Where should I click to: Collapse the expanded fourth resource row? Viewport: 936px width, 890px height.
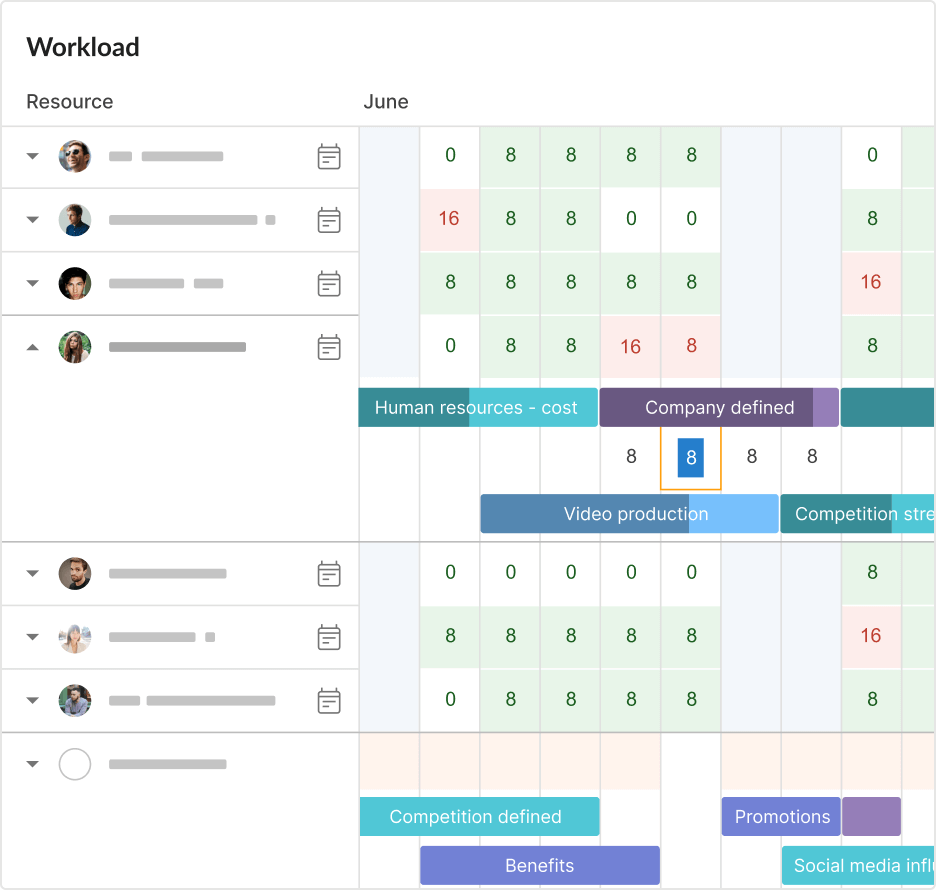pyautogui.click(x=32, y=348)
